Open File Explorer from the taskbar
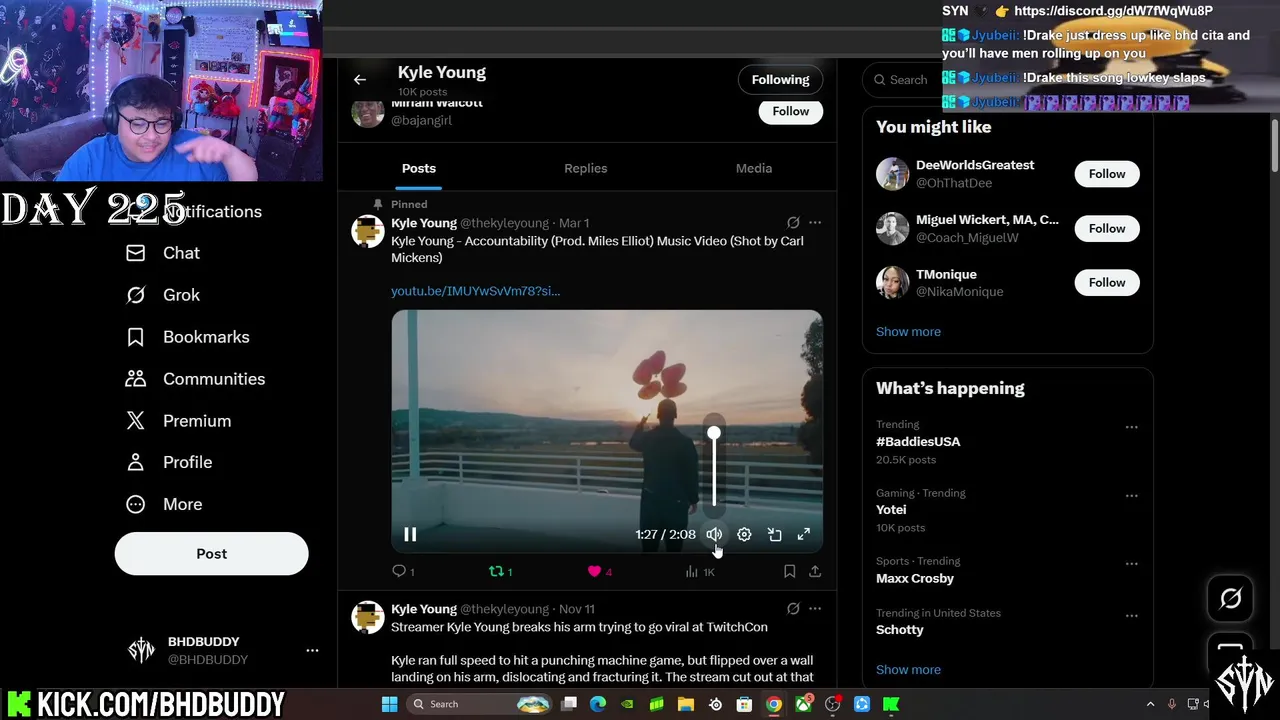The width and height of the screenshot is (1280, 720). (686, 704)
